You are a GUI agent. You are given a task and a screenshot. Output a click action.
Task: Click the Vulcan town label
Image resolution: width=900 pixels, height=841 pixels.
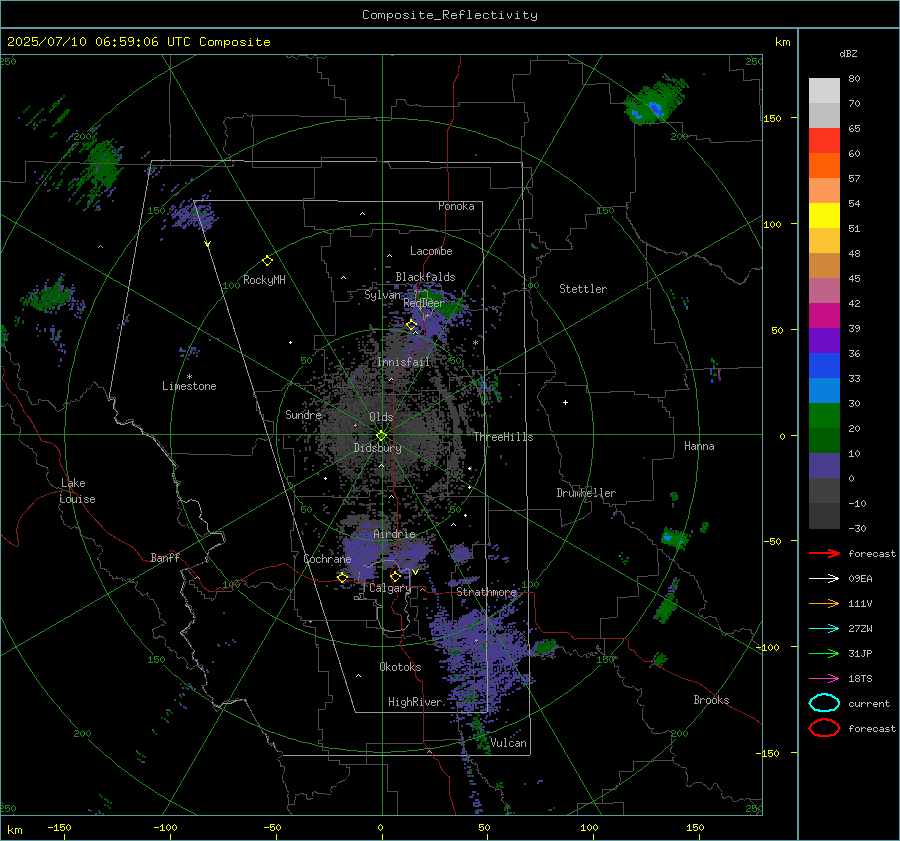click(508, 743)
